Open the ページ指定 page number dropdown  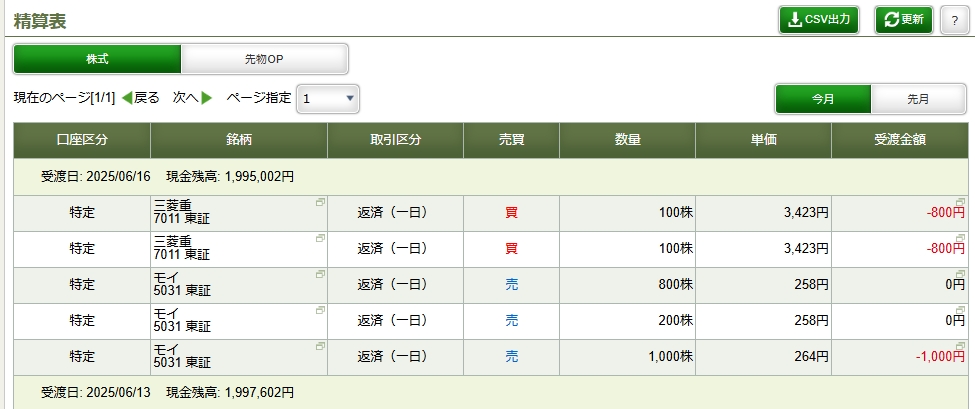click(328, 98)
